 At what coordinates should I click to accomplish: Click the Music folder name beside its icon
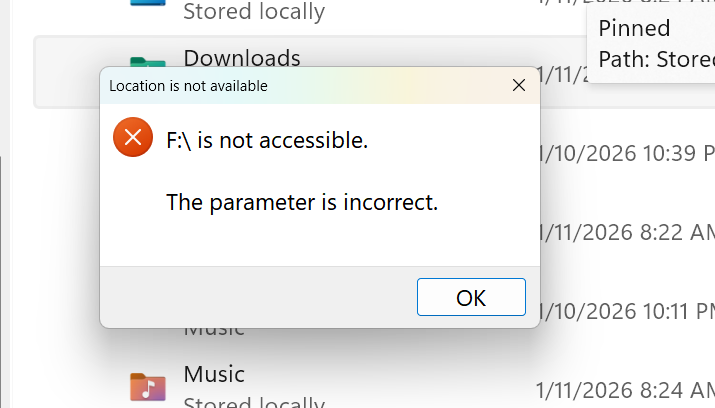[214, 374]
